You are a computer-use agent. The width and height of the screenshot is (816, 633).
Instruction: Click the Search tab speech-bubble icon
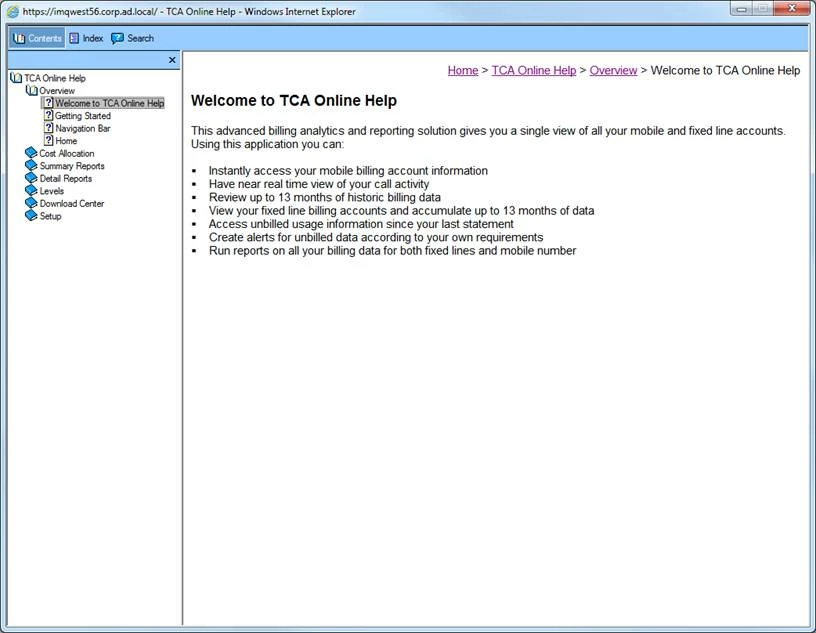(x=117, y=38)
